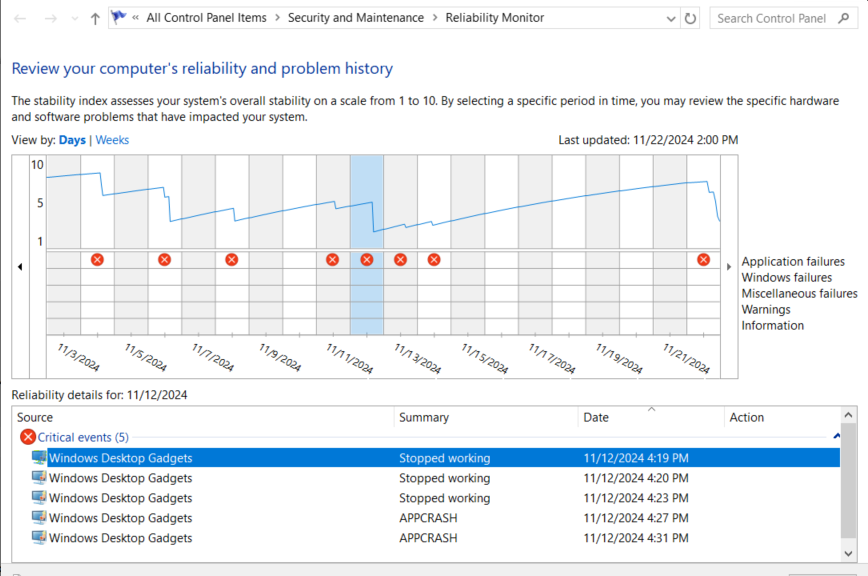Click the Information row label
The image size is (868, 576).
773,325
